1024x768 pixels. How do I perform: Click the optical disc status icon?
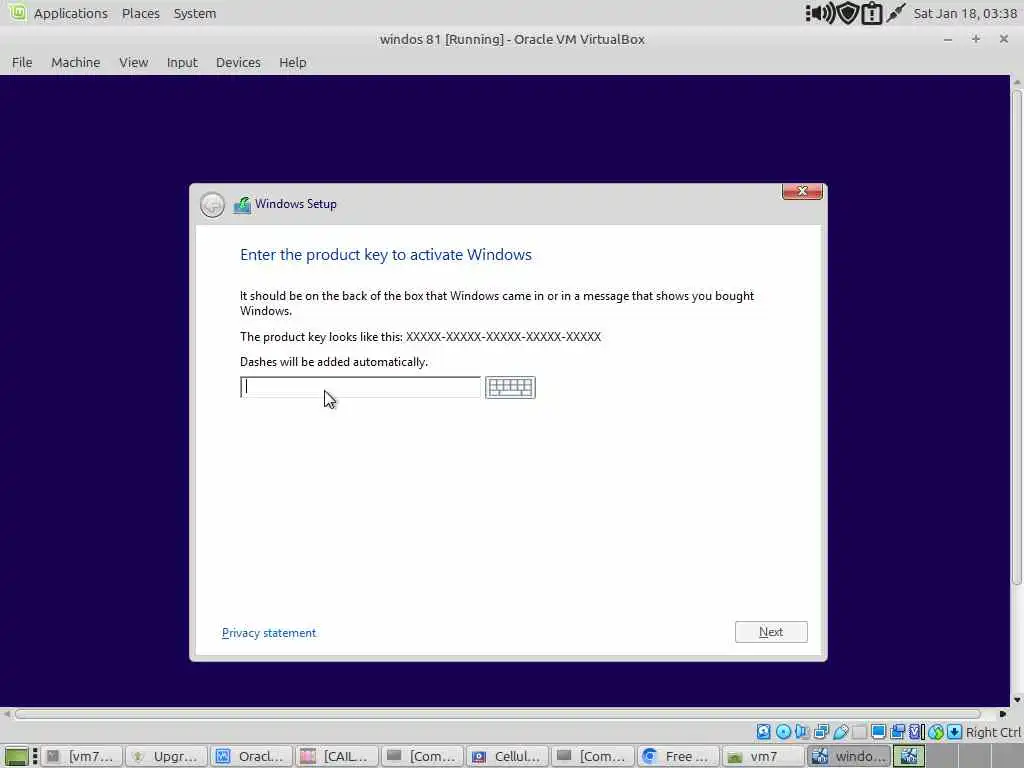pyautogui.click(x=783, y=731)
